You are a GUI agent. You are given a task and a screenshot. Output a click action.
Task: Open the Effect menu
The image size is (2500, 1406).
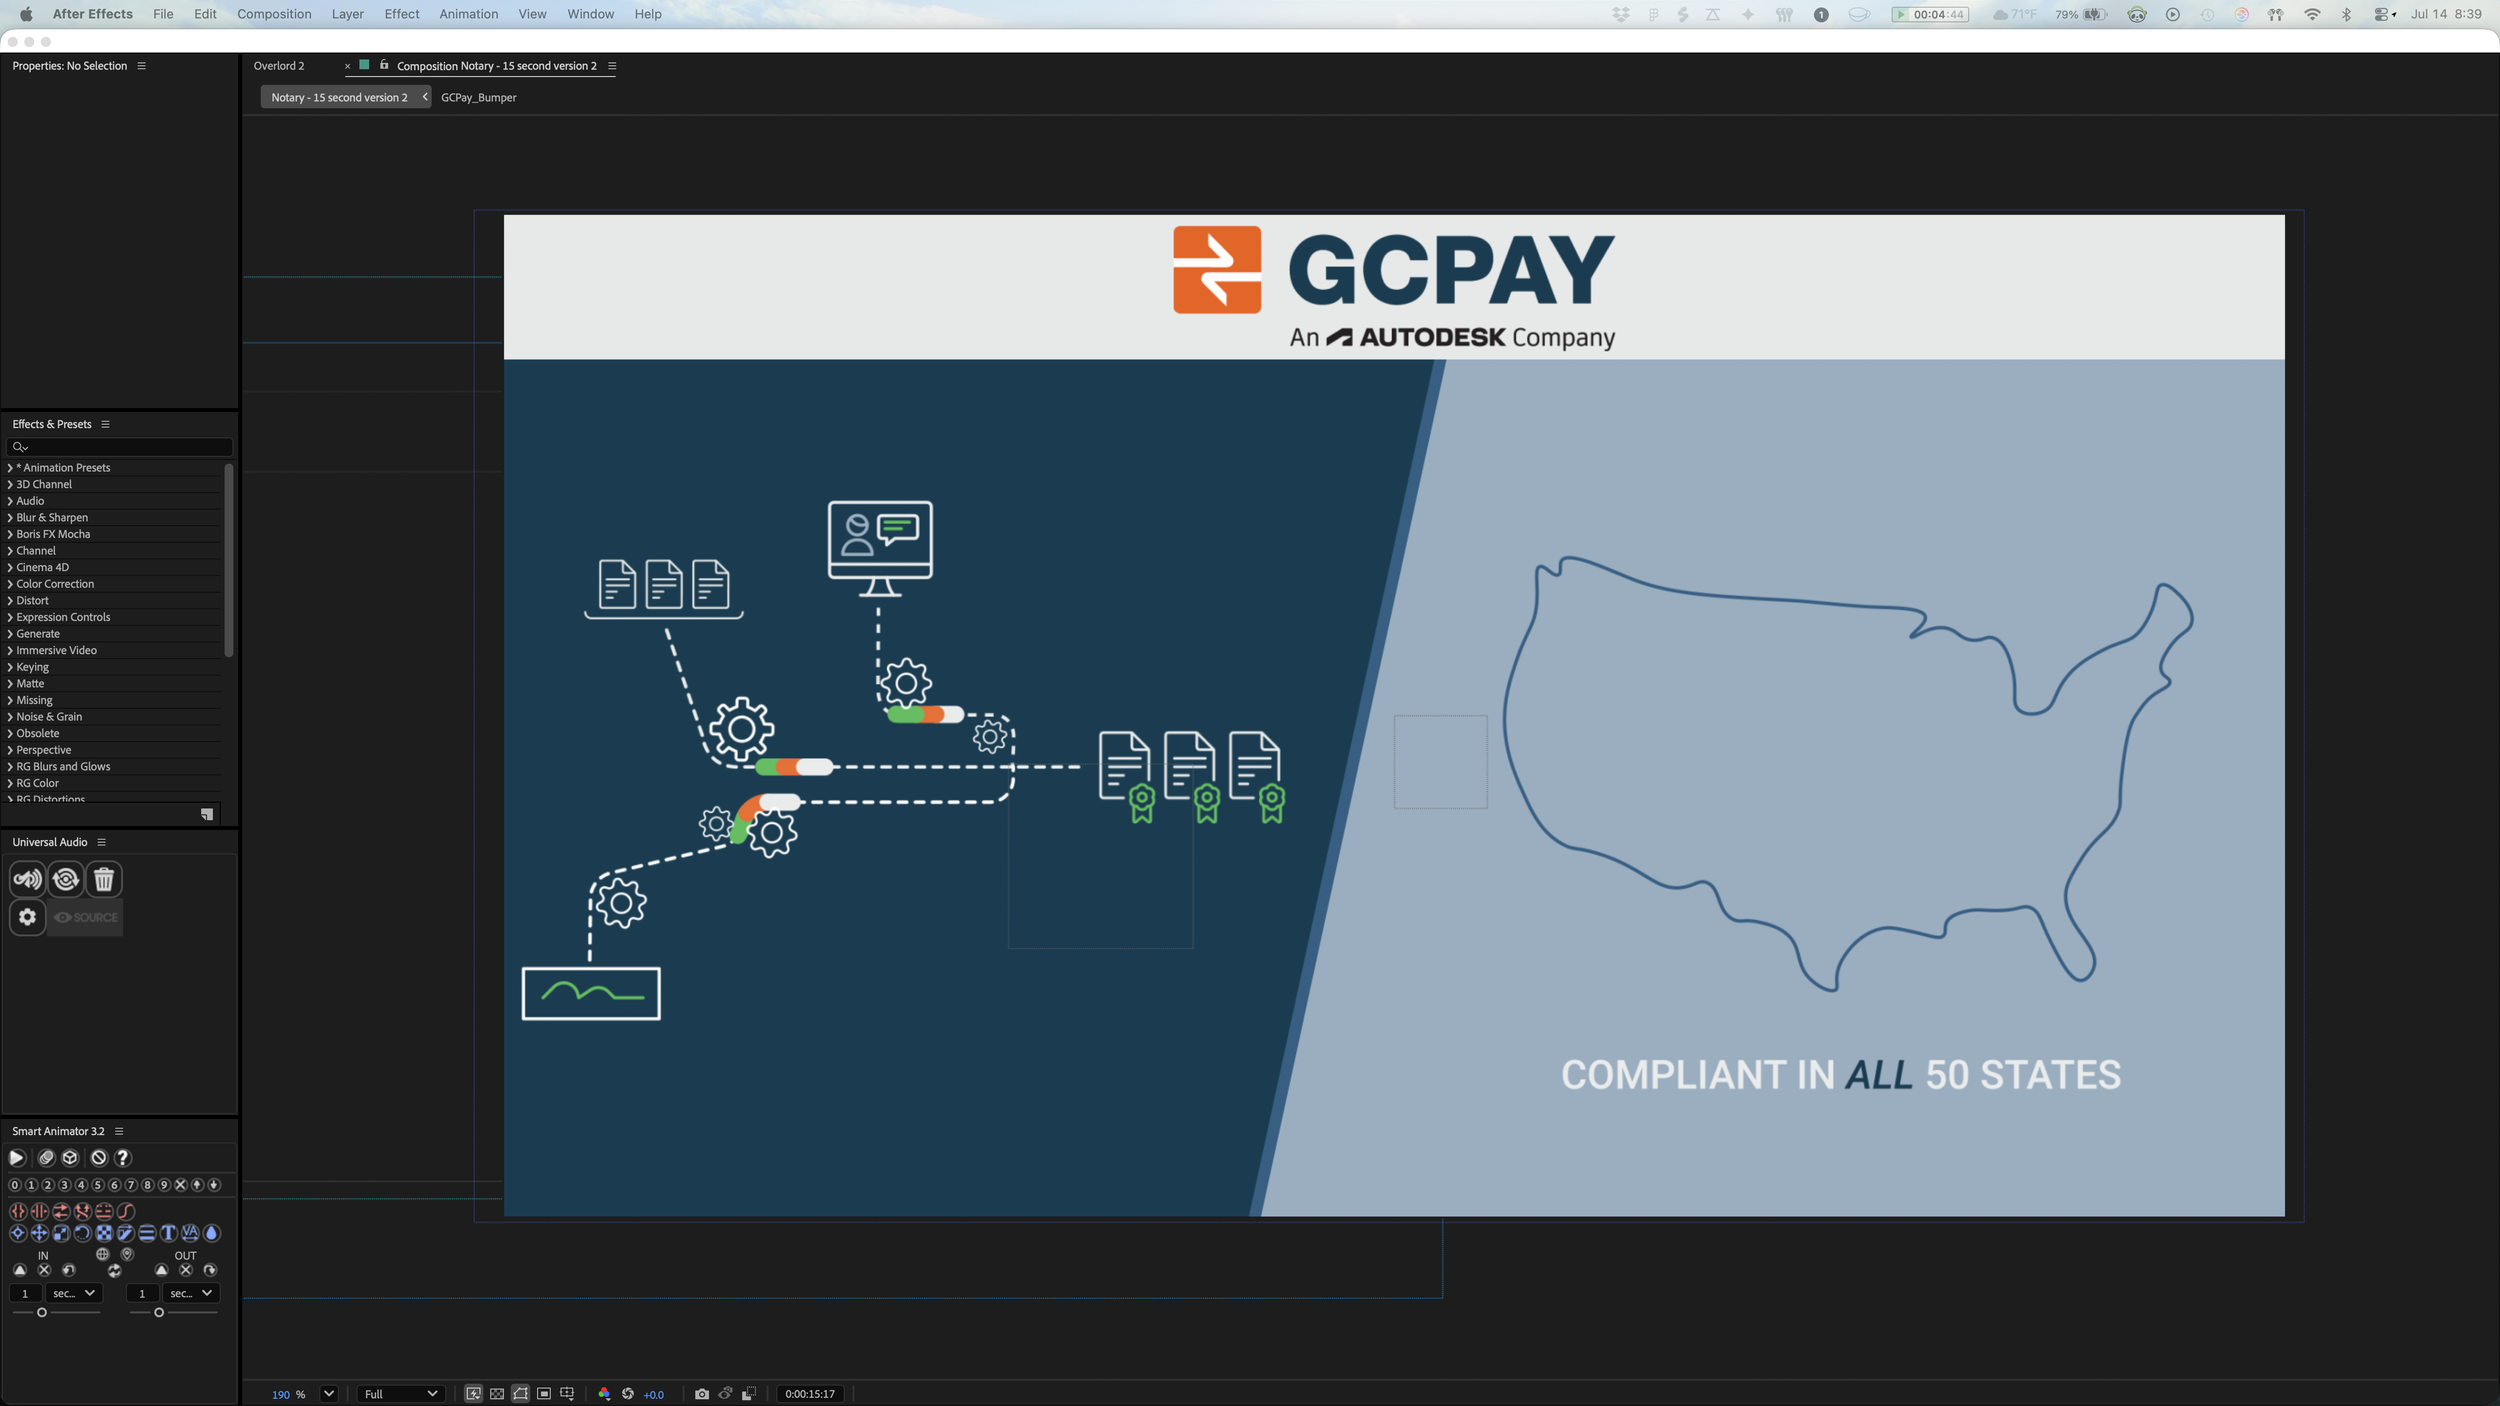pyautogui.click(x=402, y=14)
